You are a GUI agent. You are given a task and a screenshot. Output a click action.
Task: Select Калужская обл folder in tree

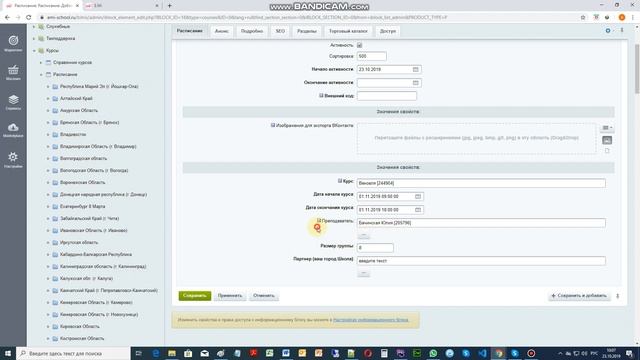pyautogui.click(x=86, y=278)
